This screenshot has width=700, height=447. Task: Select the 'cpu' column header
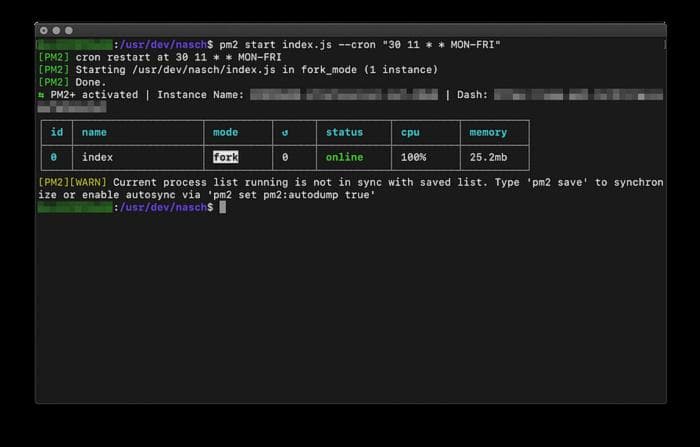(x=410, y=132)
